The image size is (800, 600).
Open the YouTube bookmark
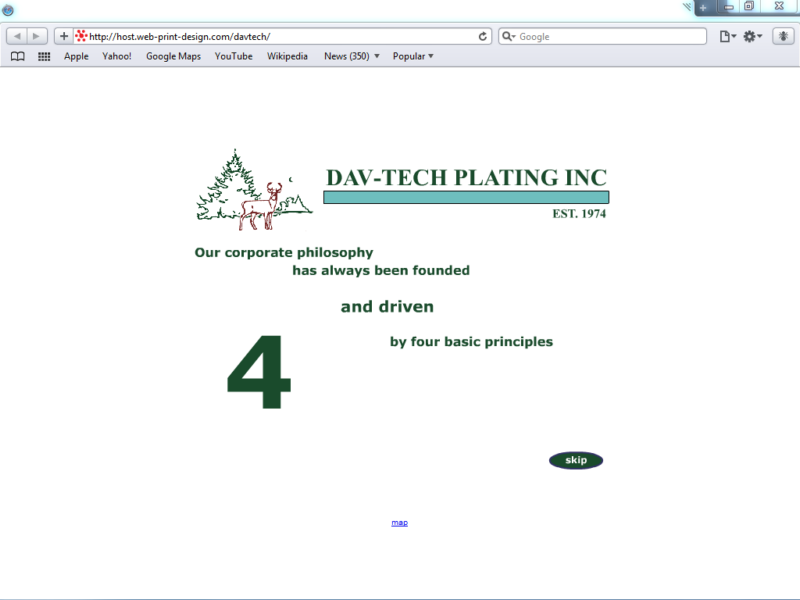tap(233, 56)
